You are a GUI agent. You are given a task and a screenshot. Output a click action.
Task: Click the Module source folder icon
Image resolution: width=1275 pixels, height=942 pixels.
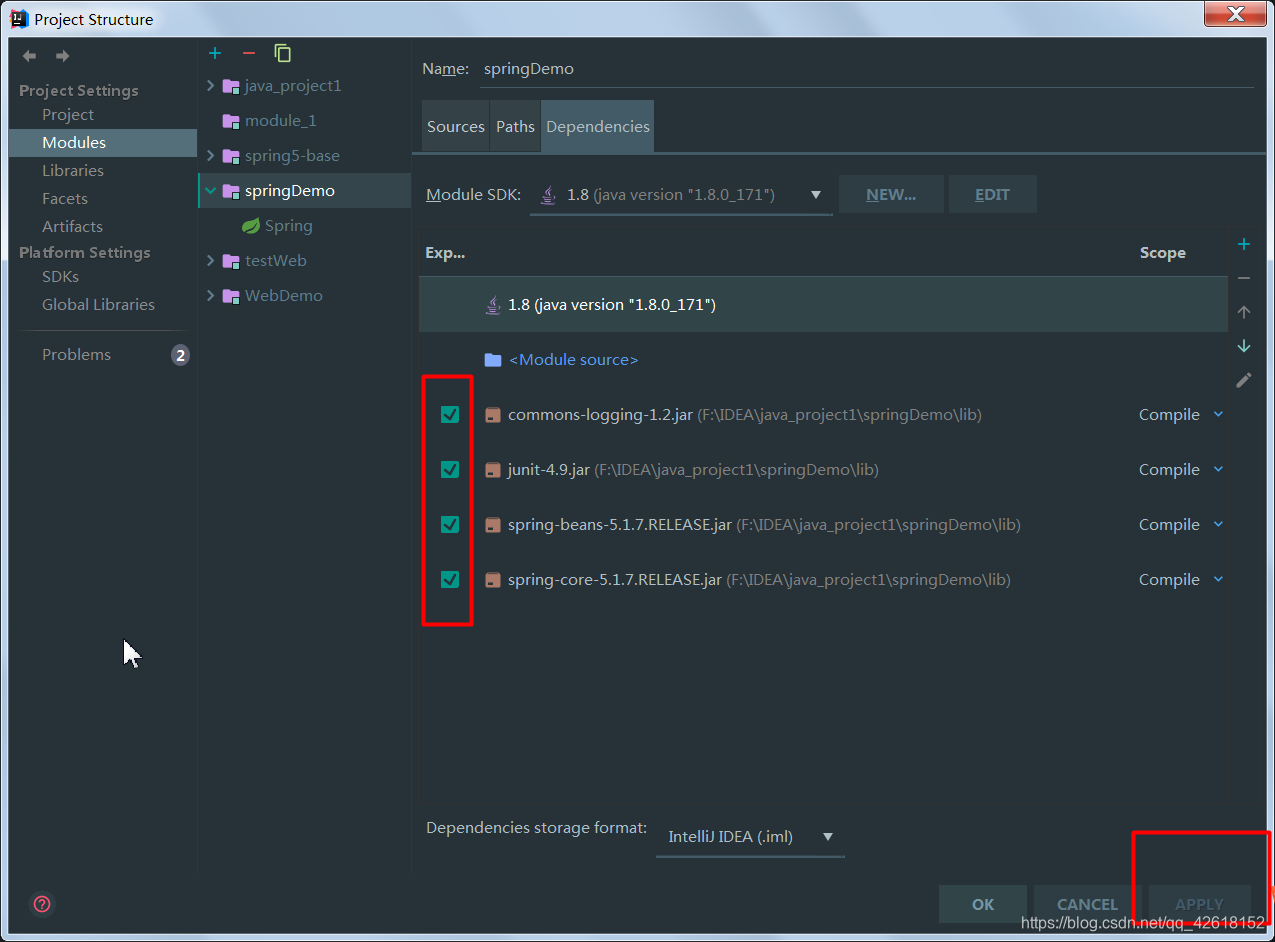pyautogui.click(x=493, y=360)
